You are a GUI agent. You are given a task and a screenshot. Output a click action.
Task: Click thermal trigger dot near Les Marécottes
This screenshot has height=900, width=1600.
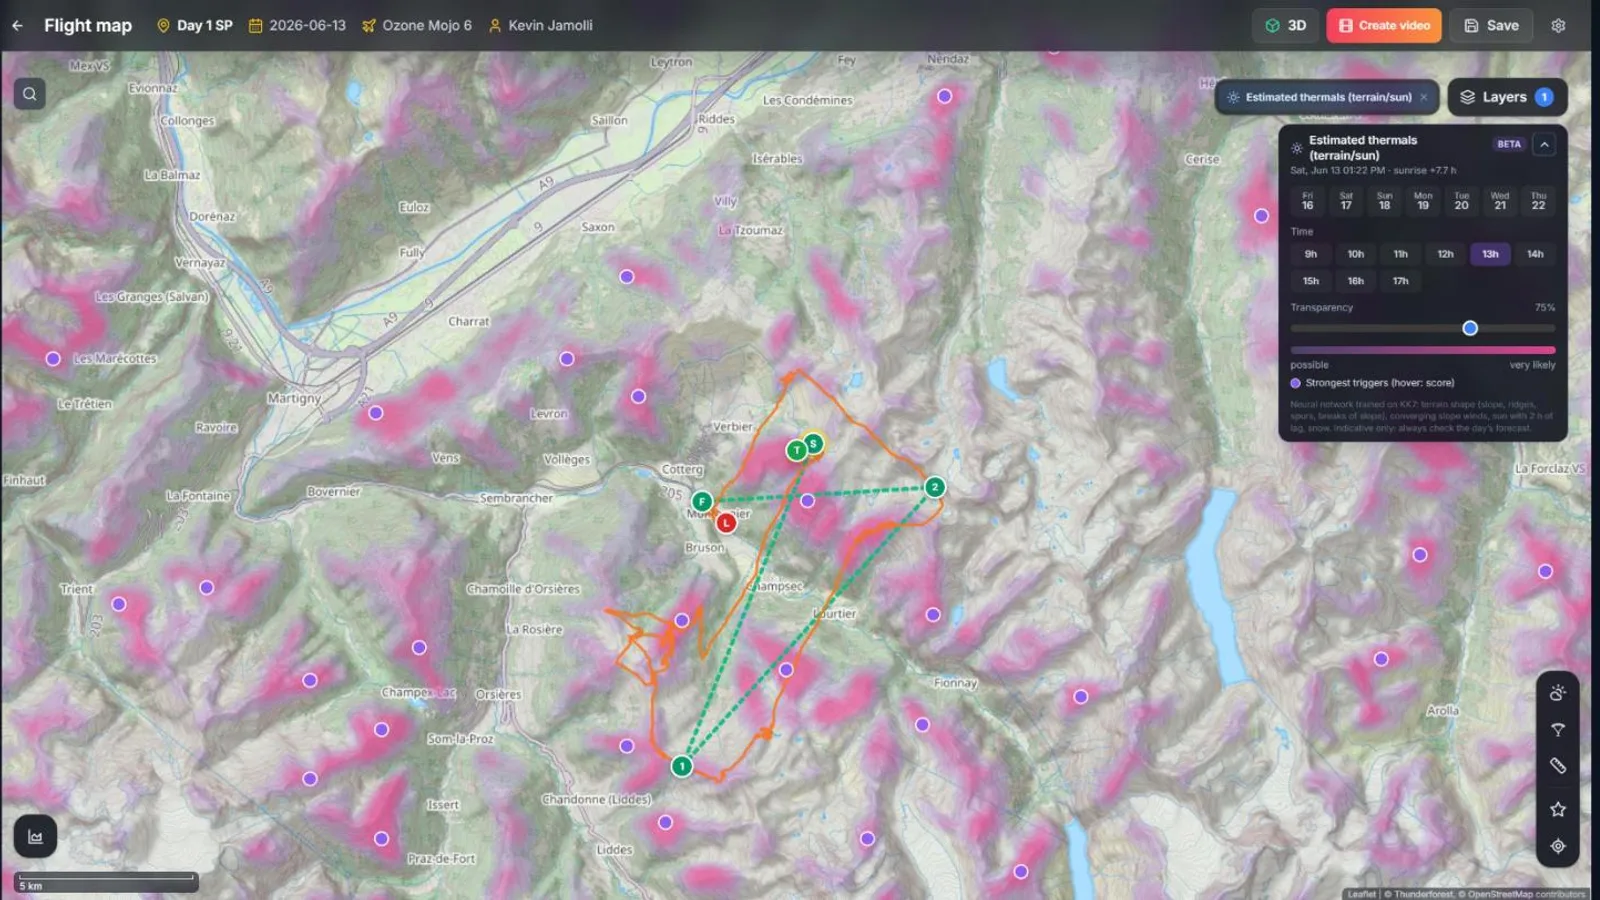tap(53, 359)
